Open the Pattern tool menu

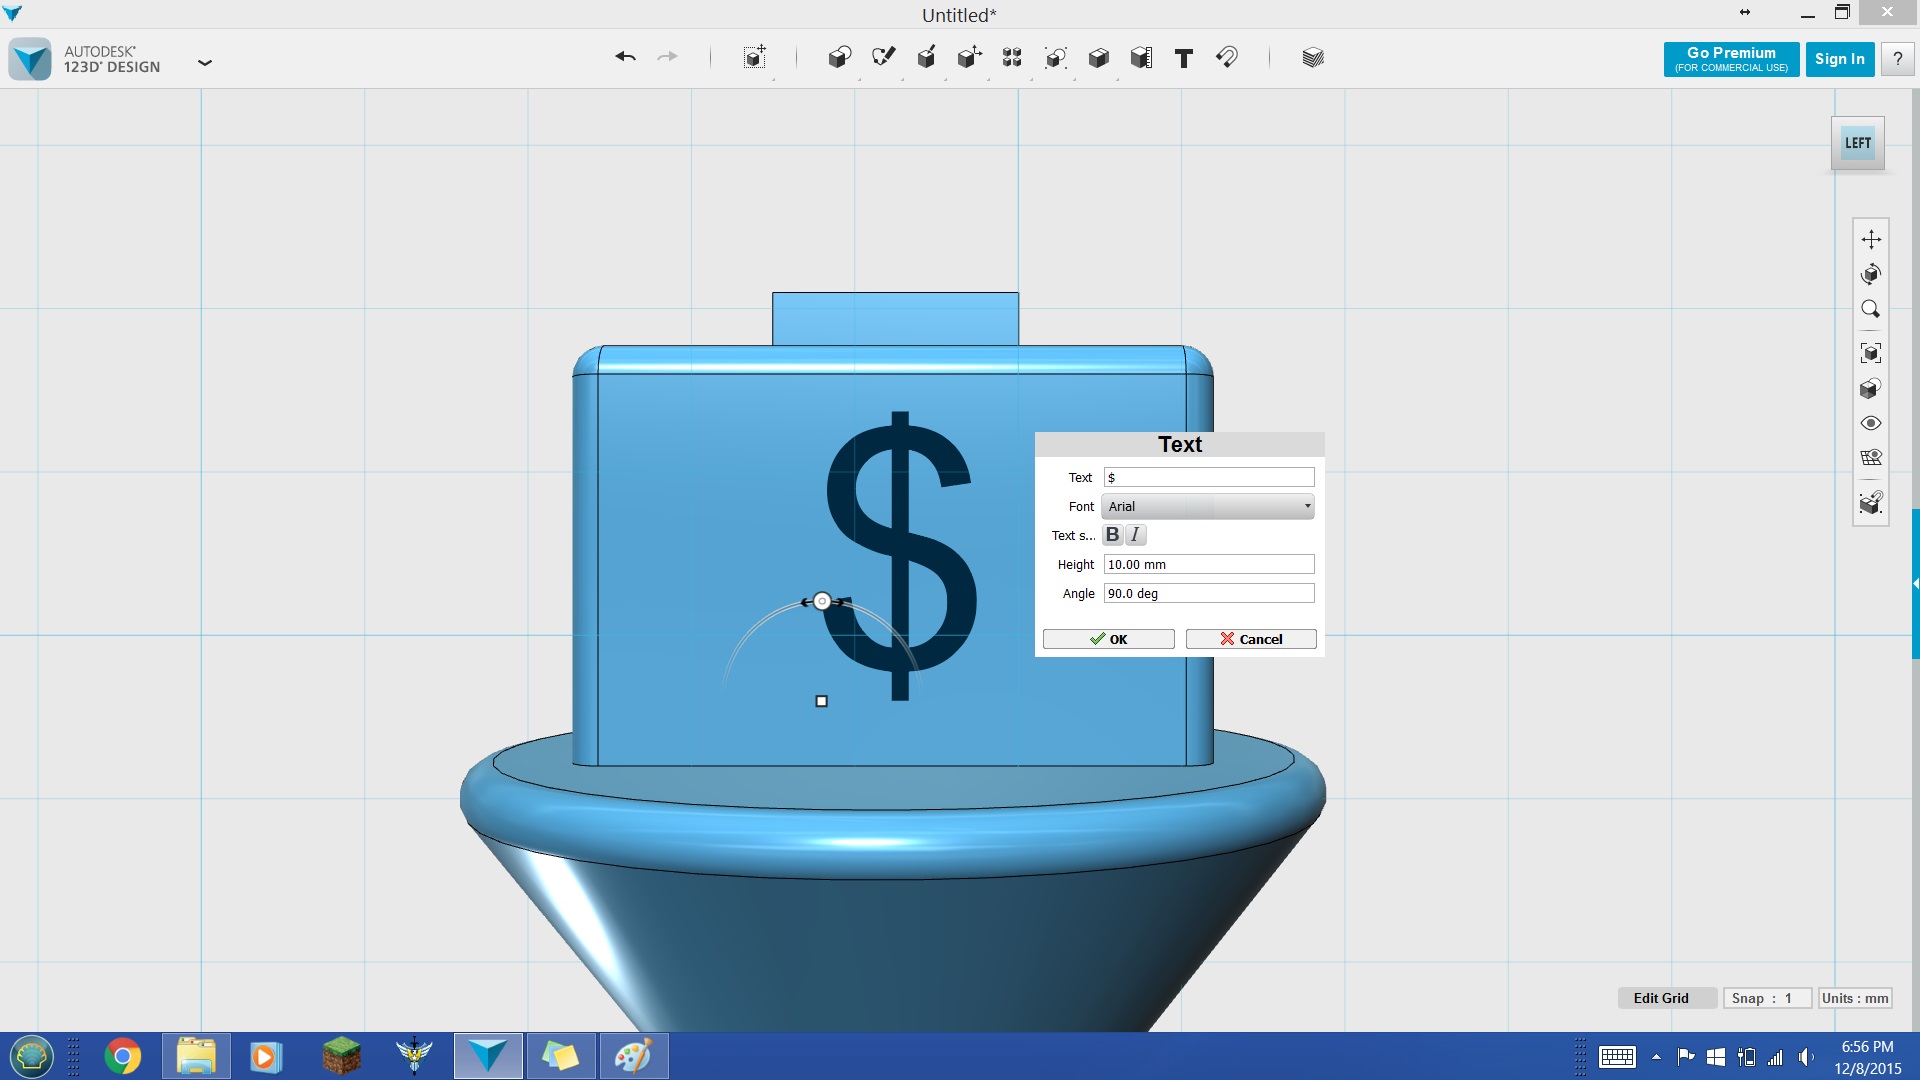tap(1012, 57)
